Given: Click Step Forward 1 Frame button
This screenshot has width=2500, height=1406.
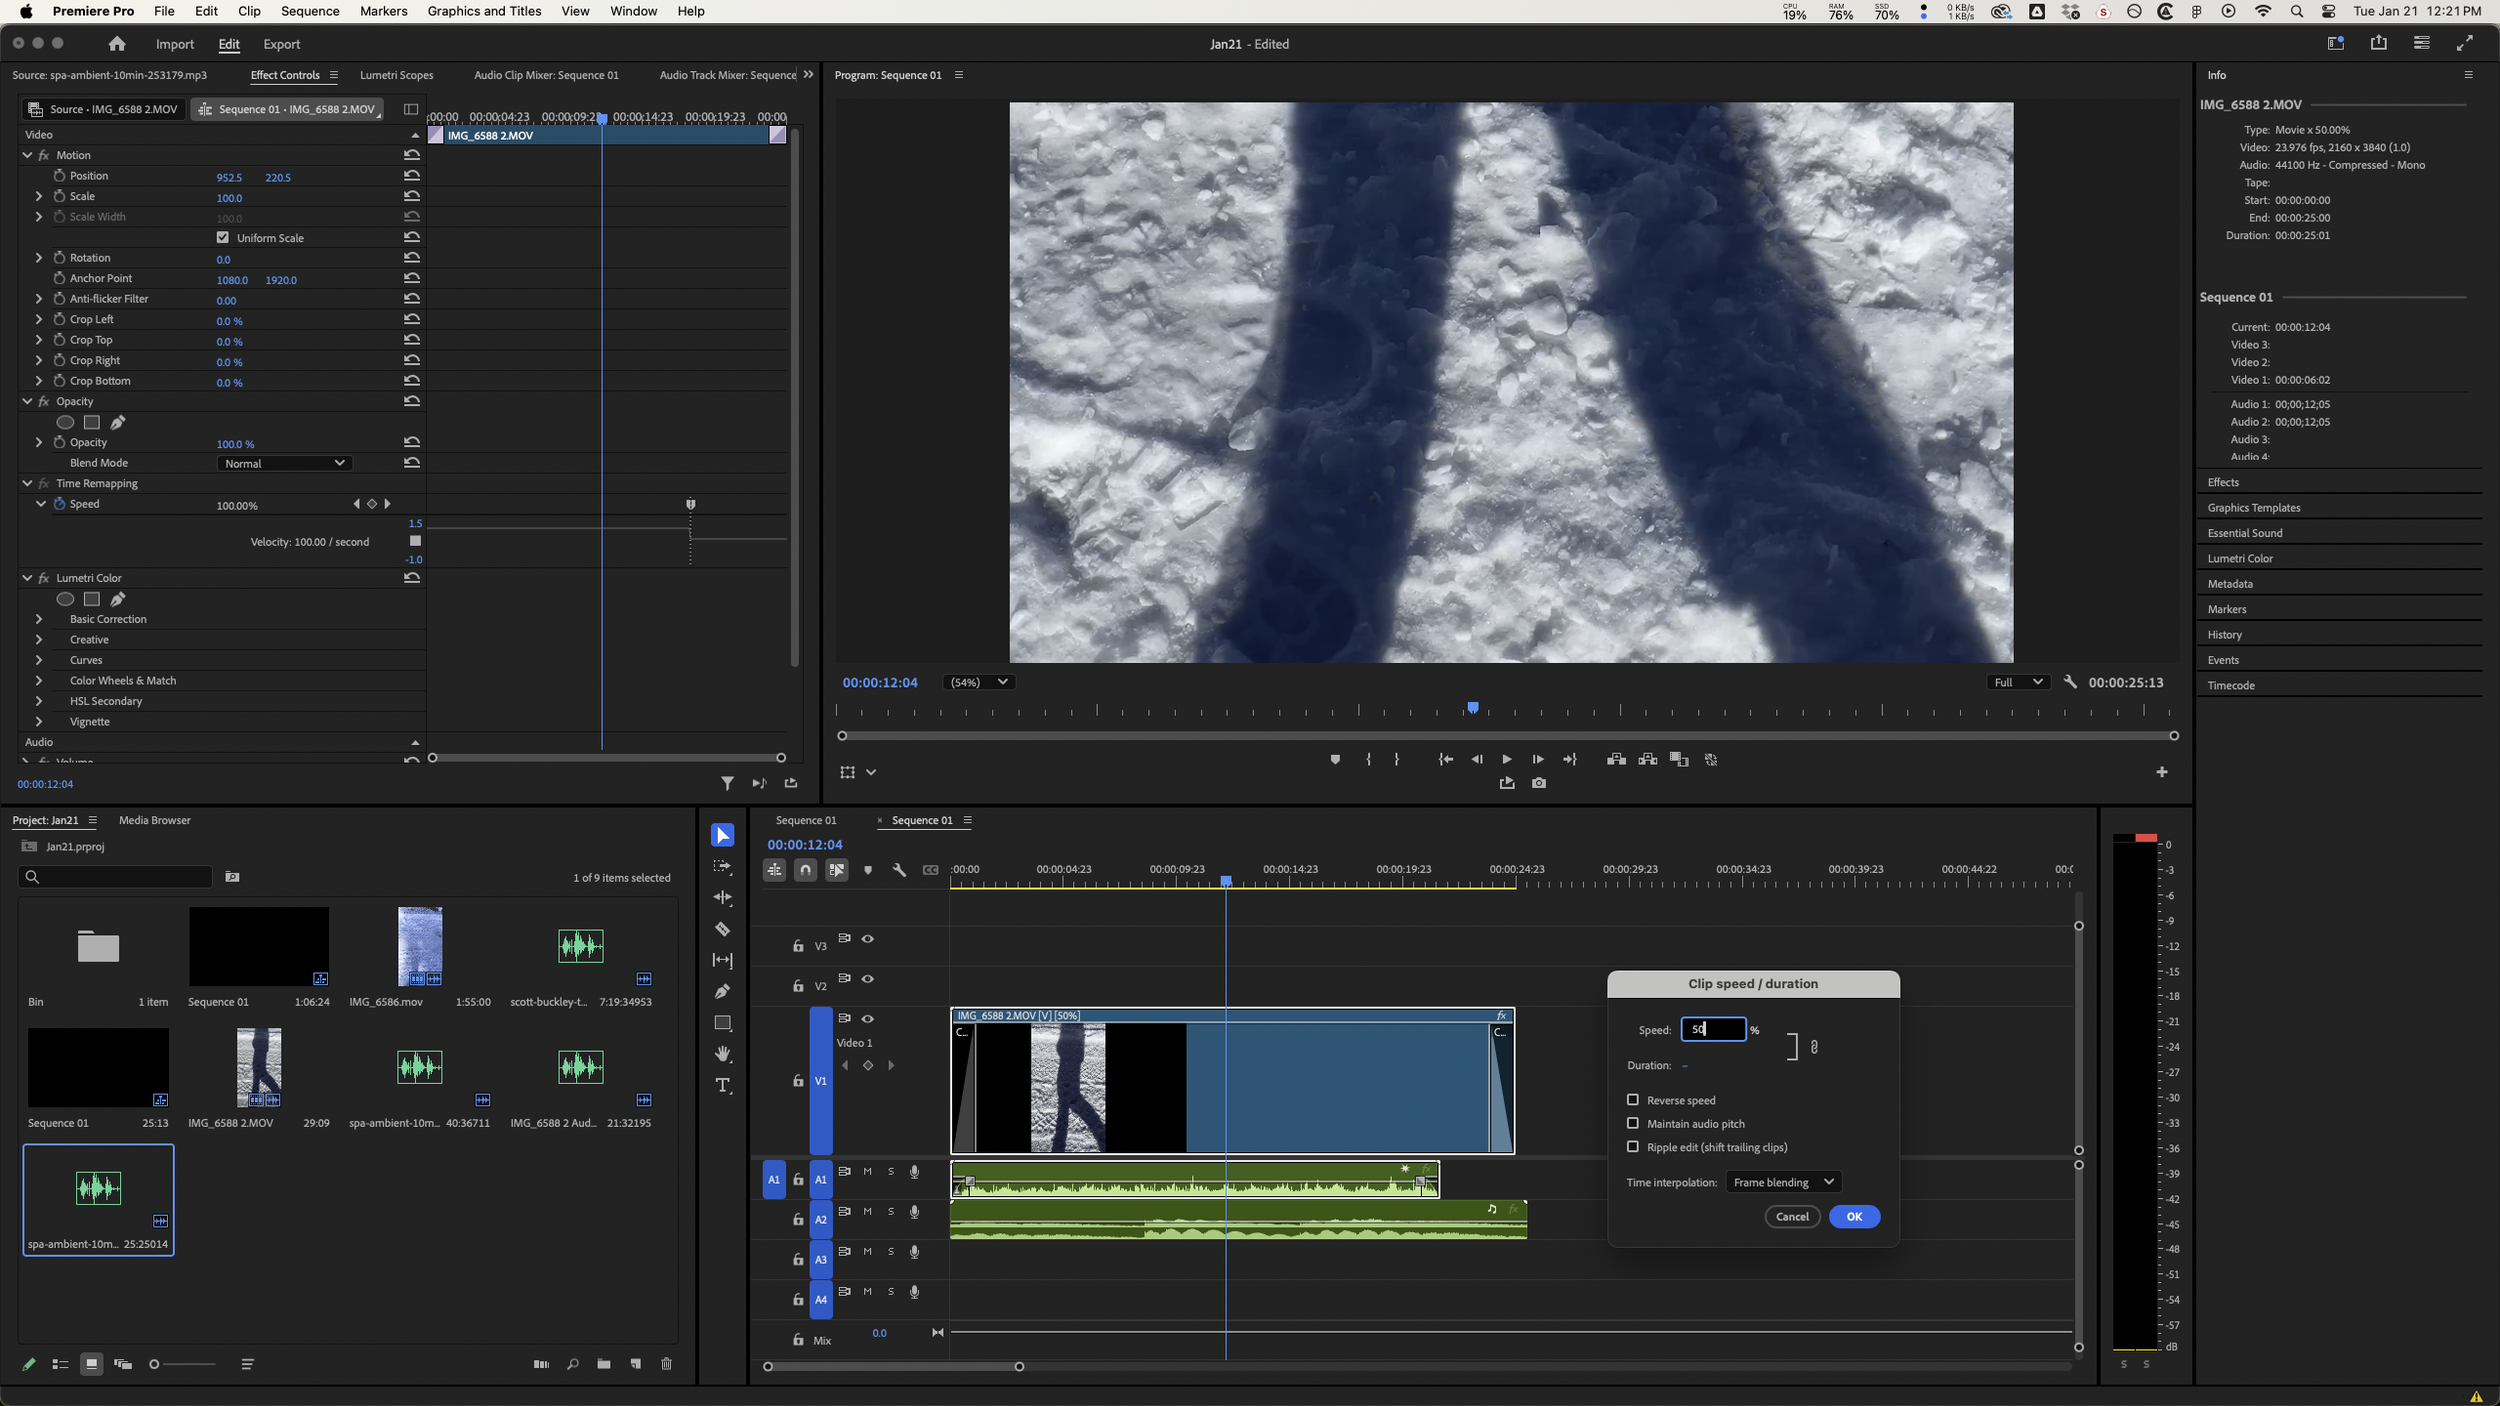Looking at the screenshot, I should 1538,760.
